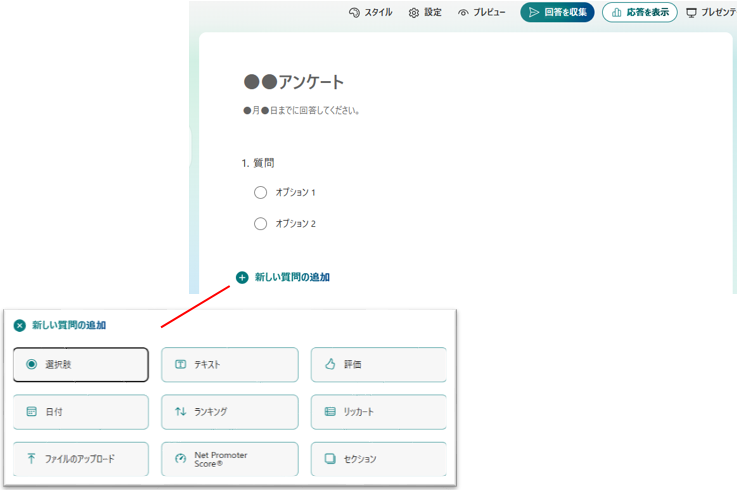
Task: Add a ランキング ranking question
Action: pyautogui.click(x=229, y=411)
